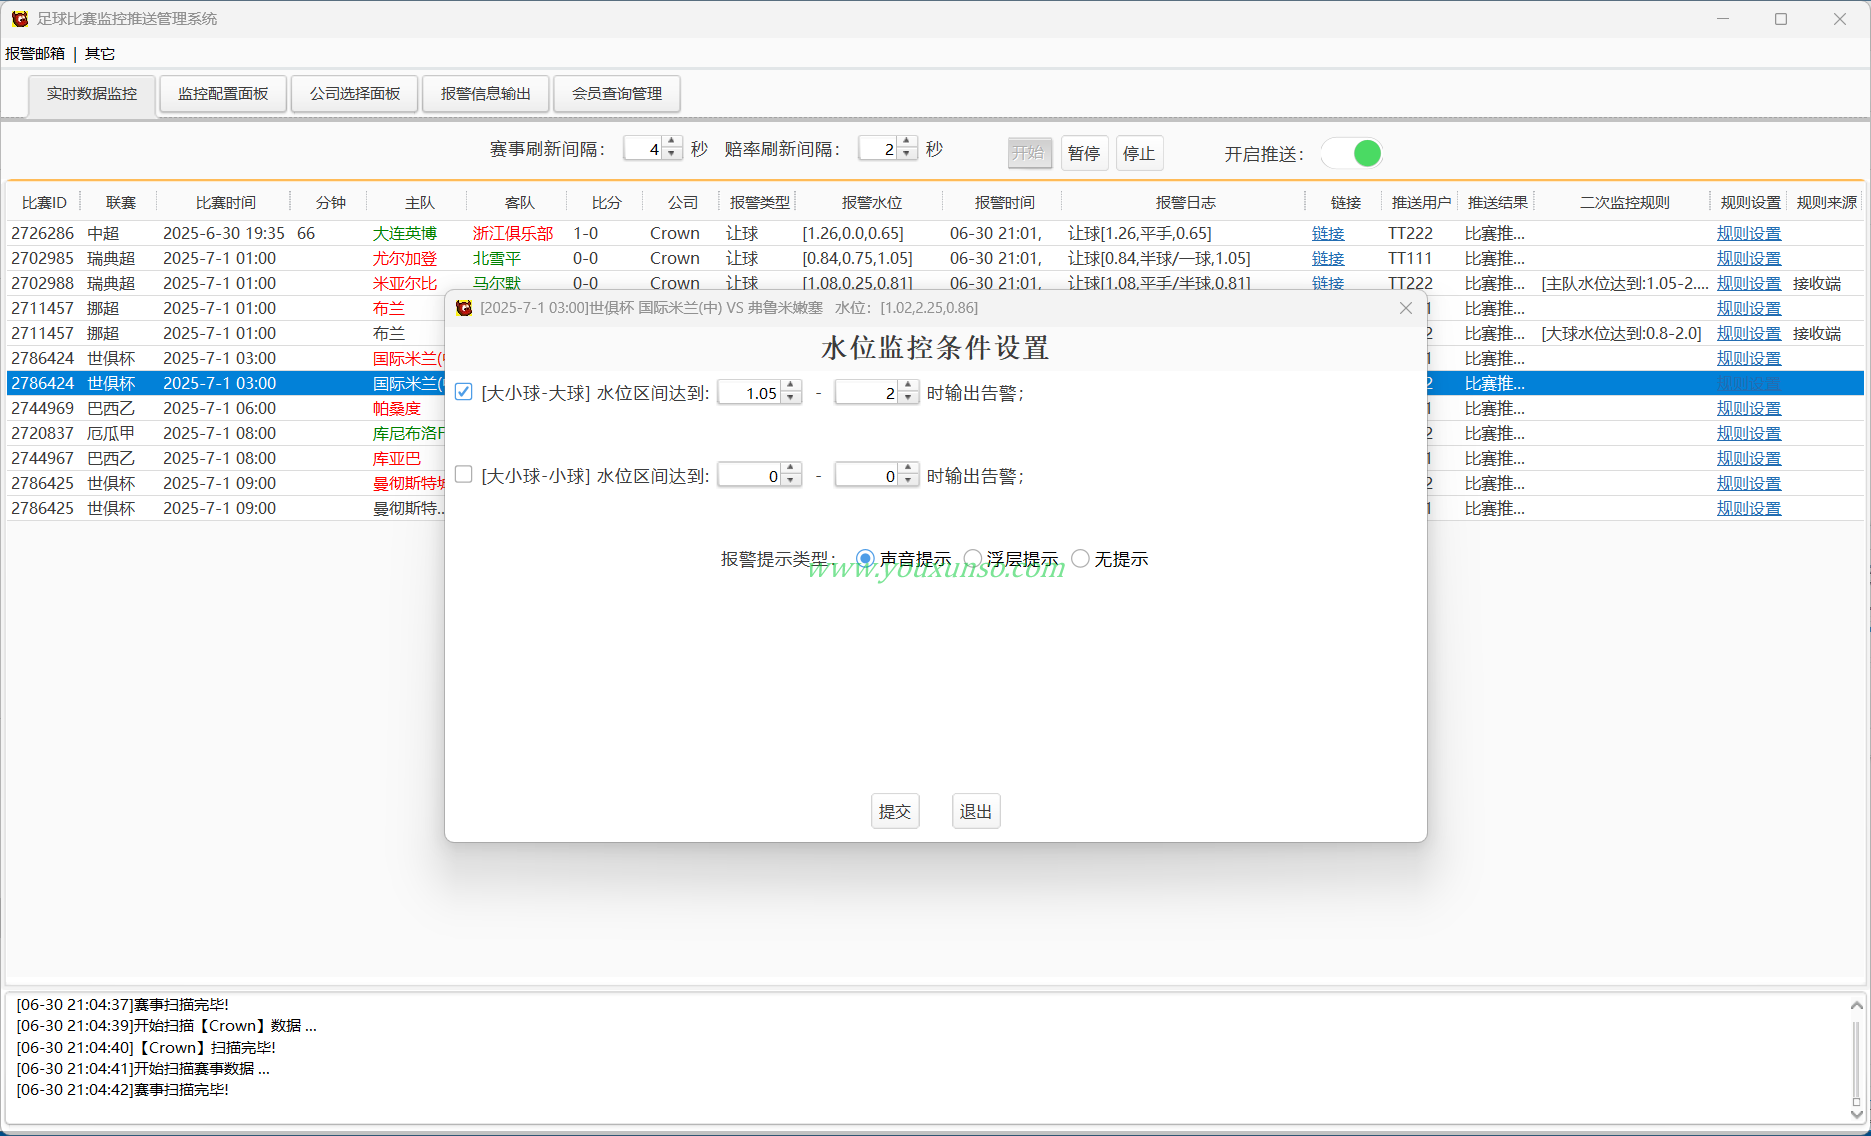Screen dimensions: 1871x1136
Task: Open 链接 for 尤尔加登 row
Action: coord(1328,258)
